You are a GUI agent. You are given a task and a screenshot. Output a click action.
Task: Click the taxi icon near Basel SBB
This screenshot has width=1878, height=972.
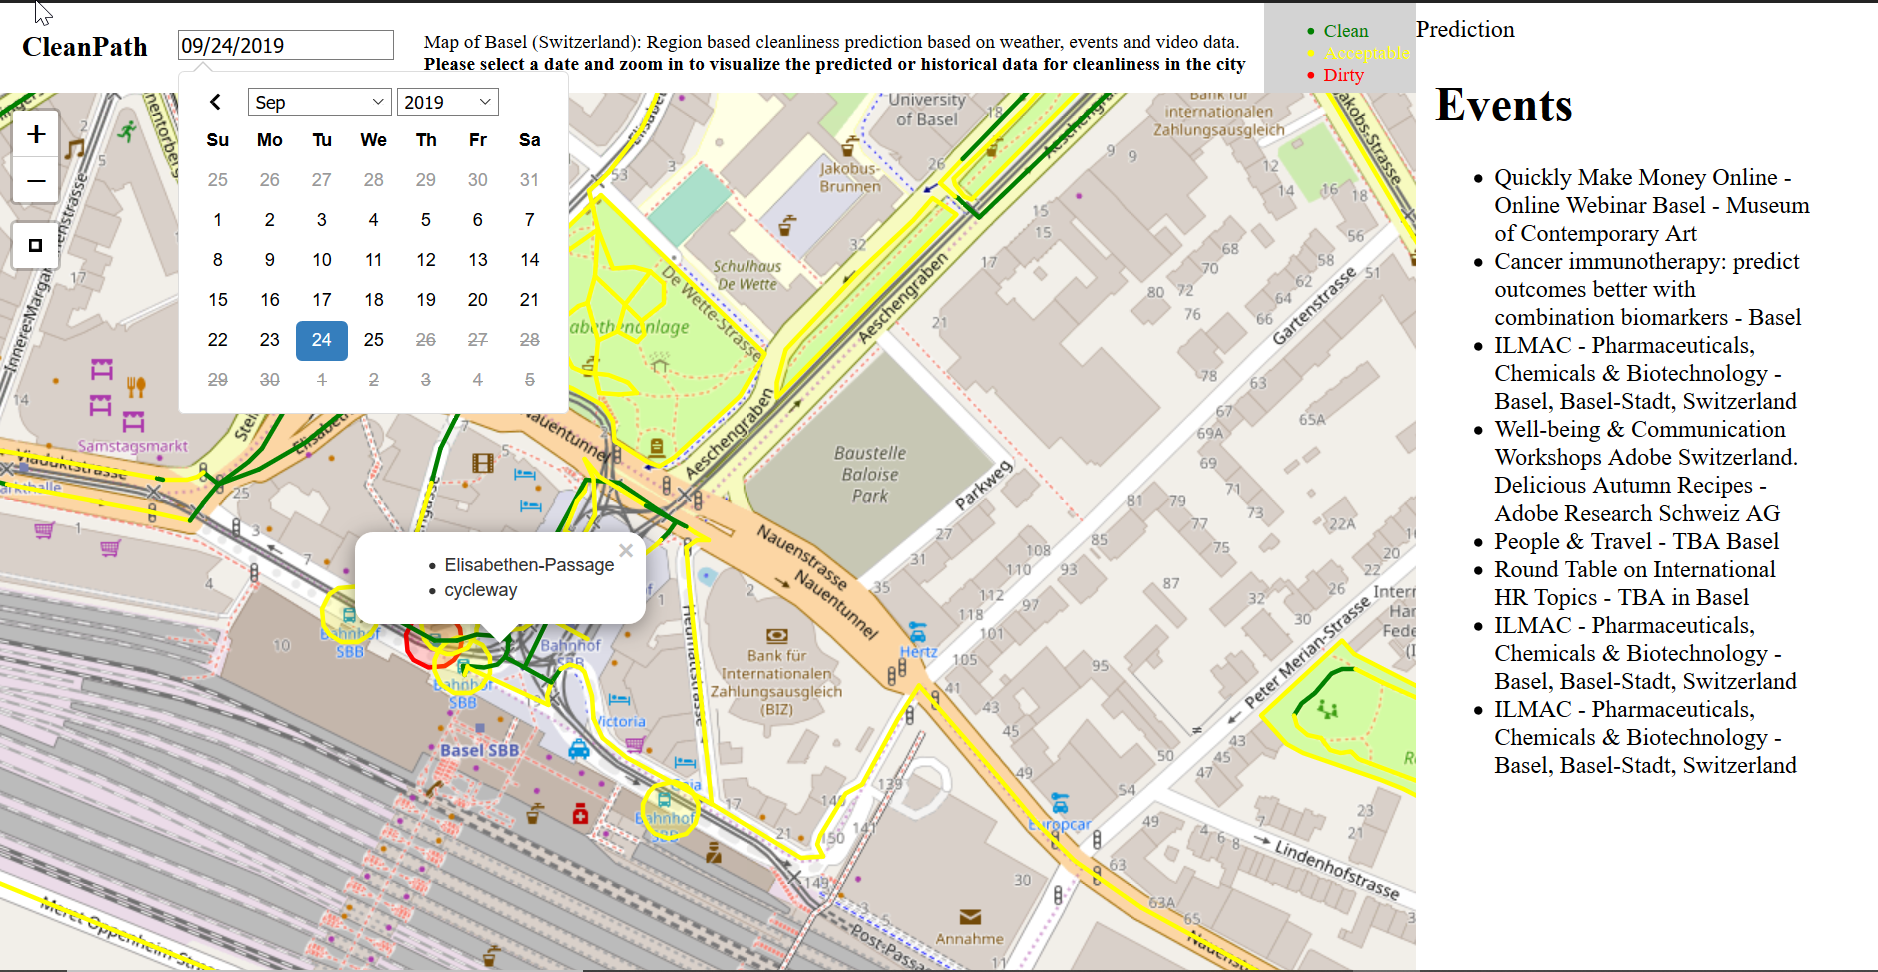click(x=579, y=749)
